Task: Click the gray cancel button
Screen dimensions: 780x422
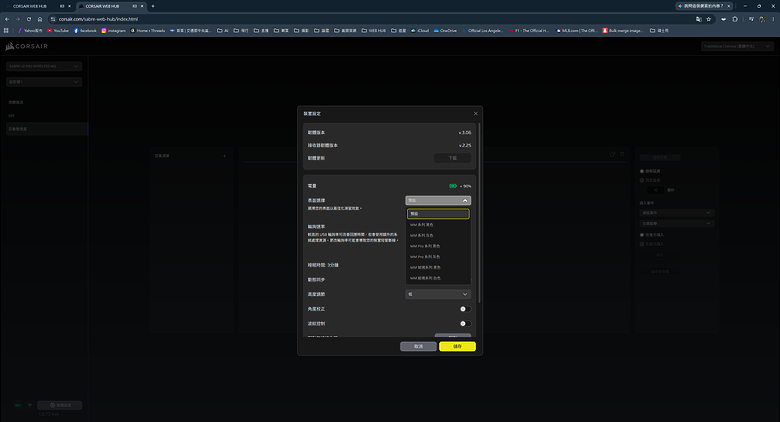Action: coord(418,346)
